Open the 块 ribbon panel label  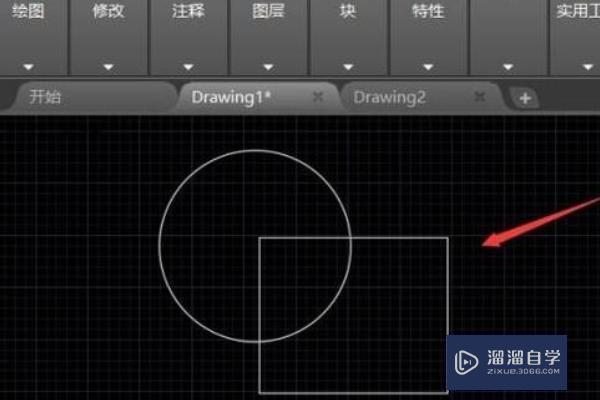pos(348,11)
